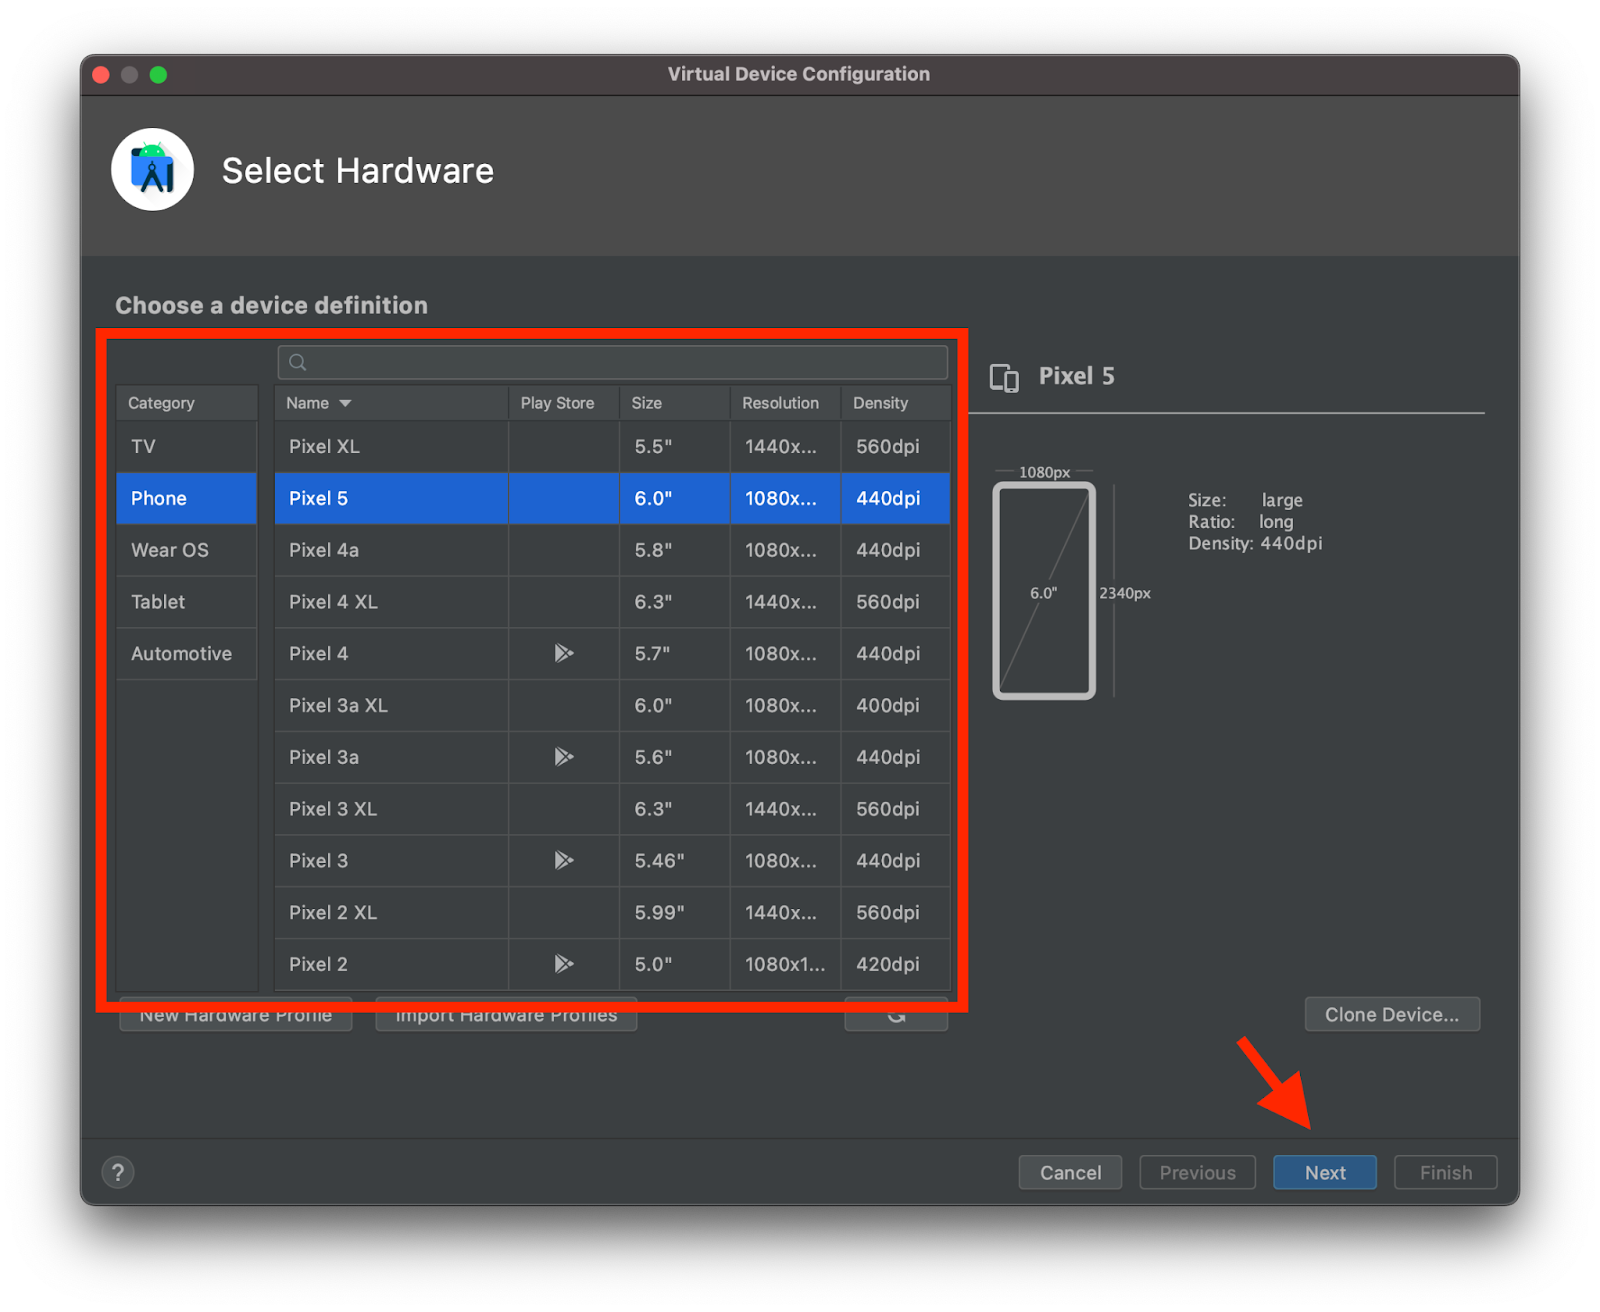Click the device icon beside Pixel 5 title

click(1004, 377)
